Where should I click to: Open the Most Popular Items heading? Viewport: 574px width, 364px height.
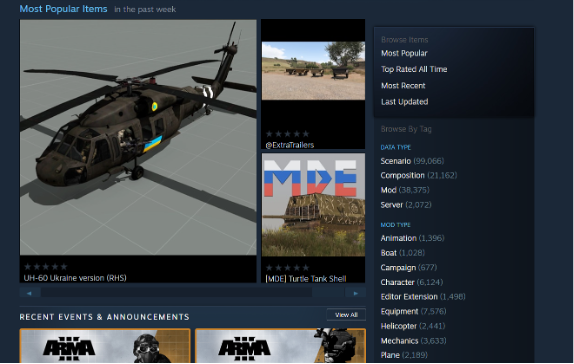tap(63, 9)
